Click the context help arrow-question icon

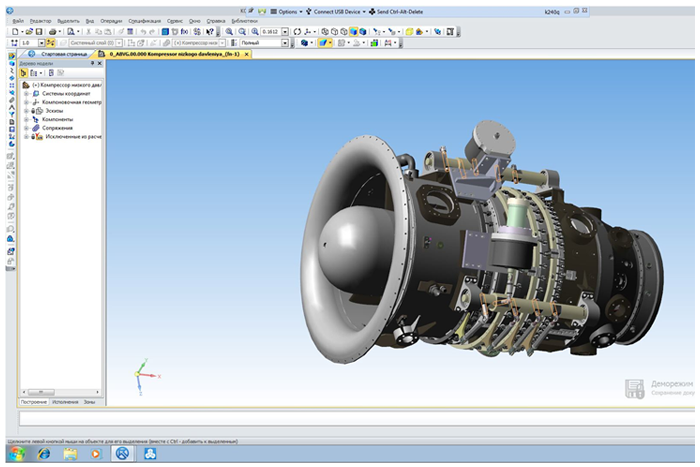pos(209,32)
